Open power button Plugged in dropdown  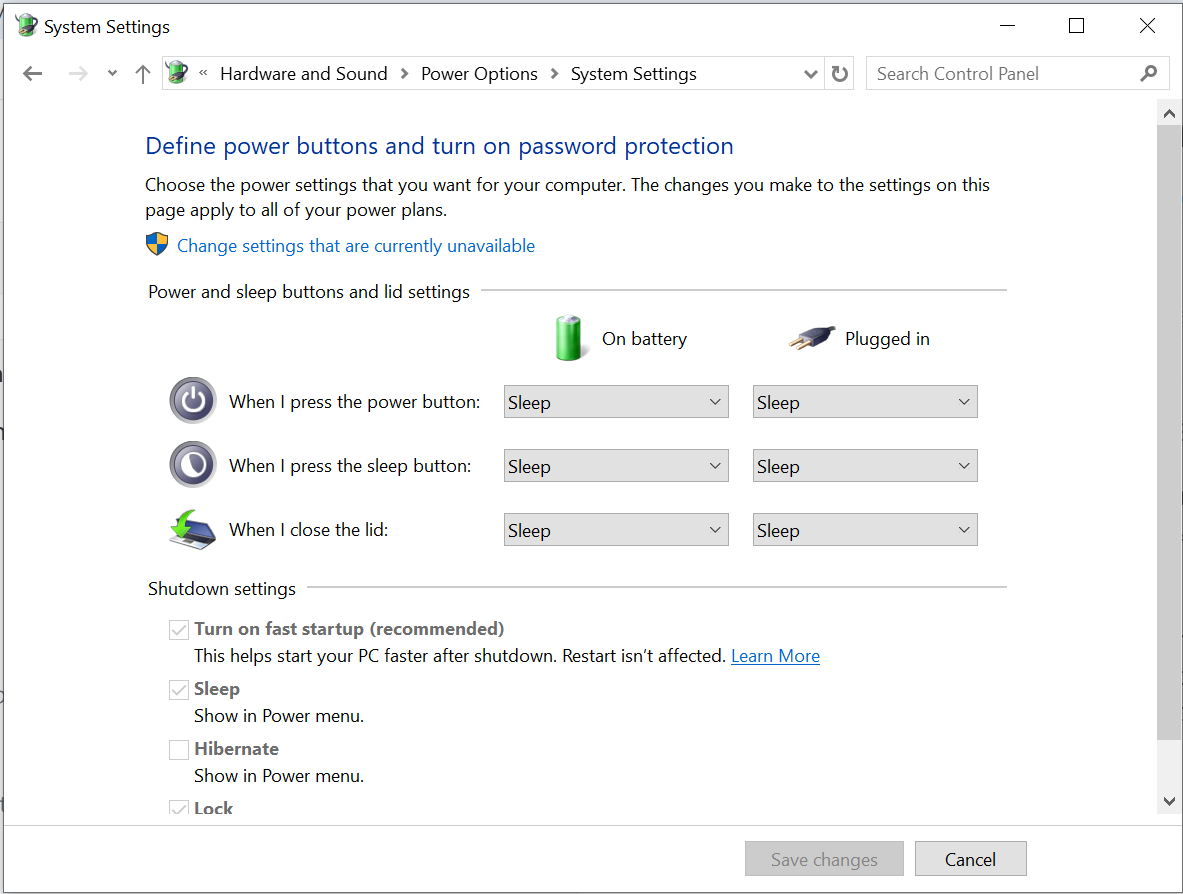pyautogui.click(x=865, y=401)
